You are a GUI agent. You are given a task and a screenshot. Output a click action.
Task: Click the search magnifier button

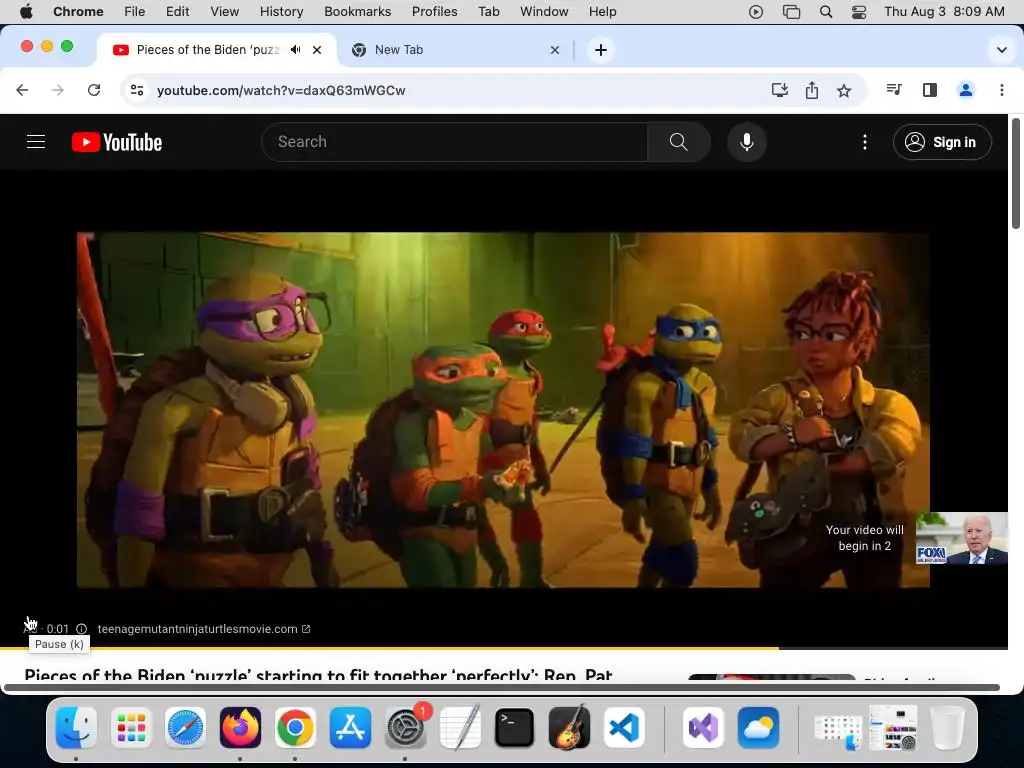679,142
